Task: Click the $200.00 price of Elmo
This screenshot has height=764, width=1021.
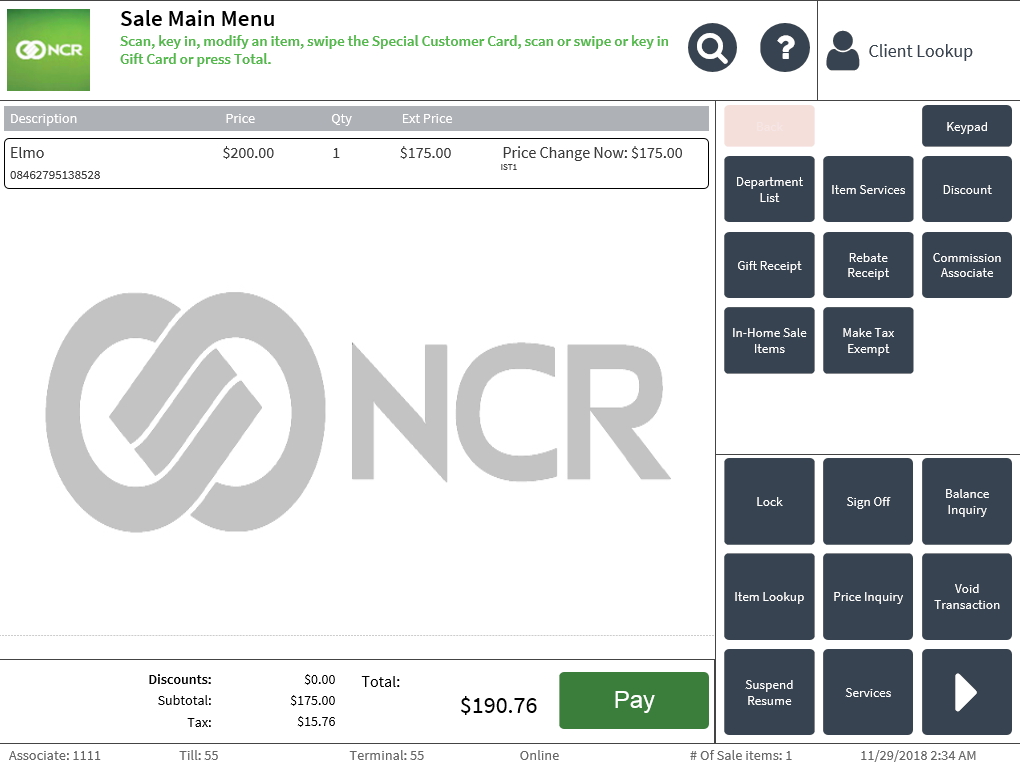Action: click(248, 153)
